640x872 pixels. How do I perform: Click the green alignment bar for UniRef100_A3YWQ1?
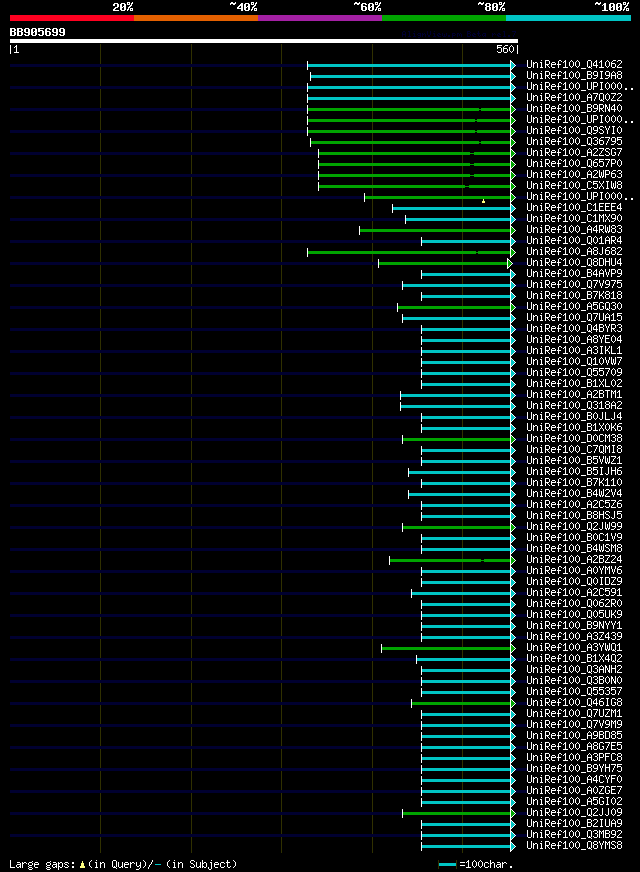pos(449,649)
